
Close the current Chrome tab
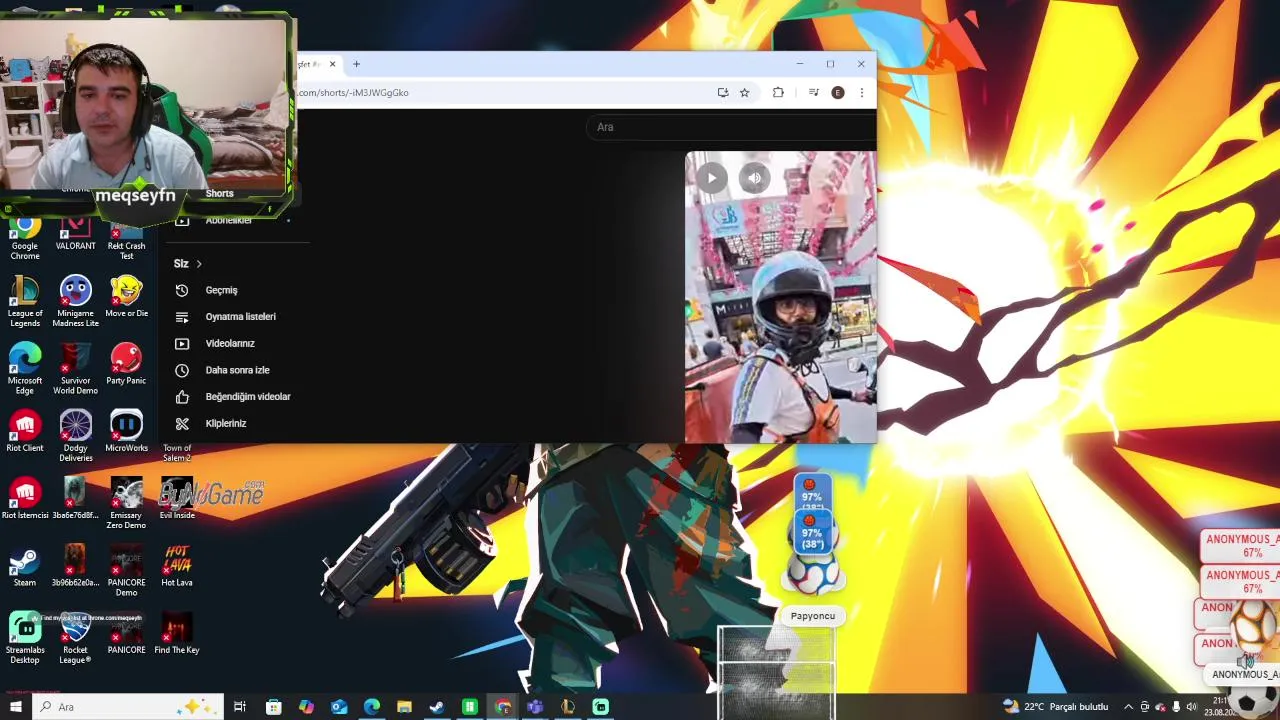[x=332, y=64]
